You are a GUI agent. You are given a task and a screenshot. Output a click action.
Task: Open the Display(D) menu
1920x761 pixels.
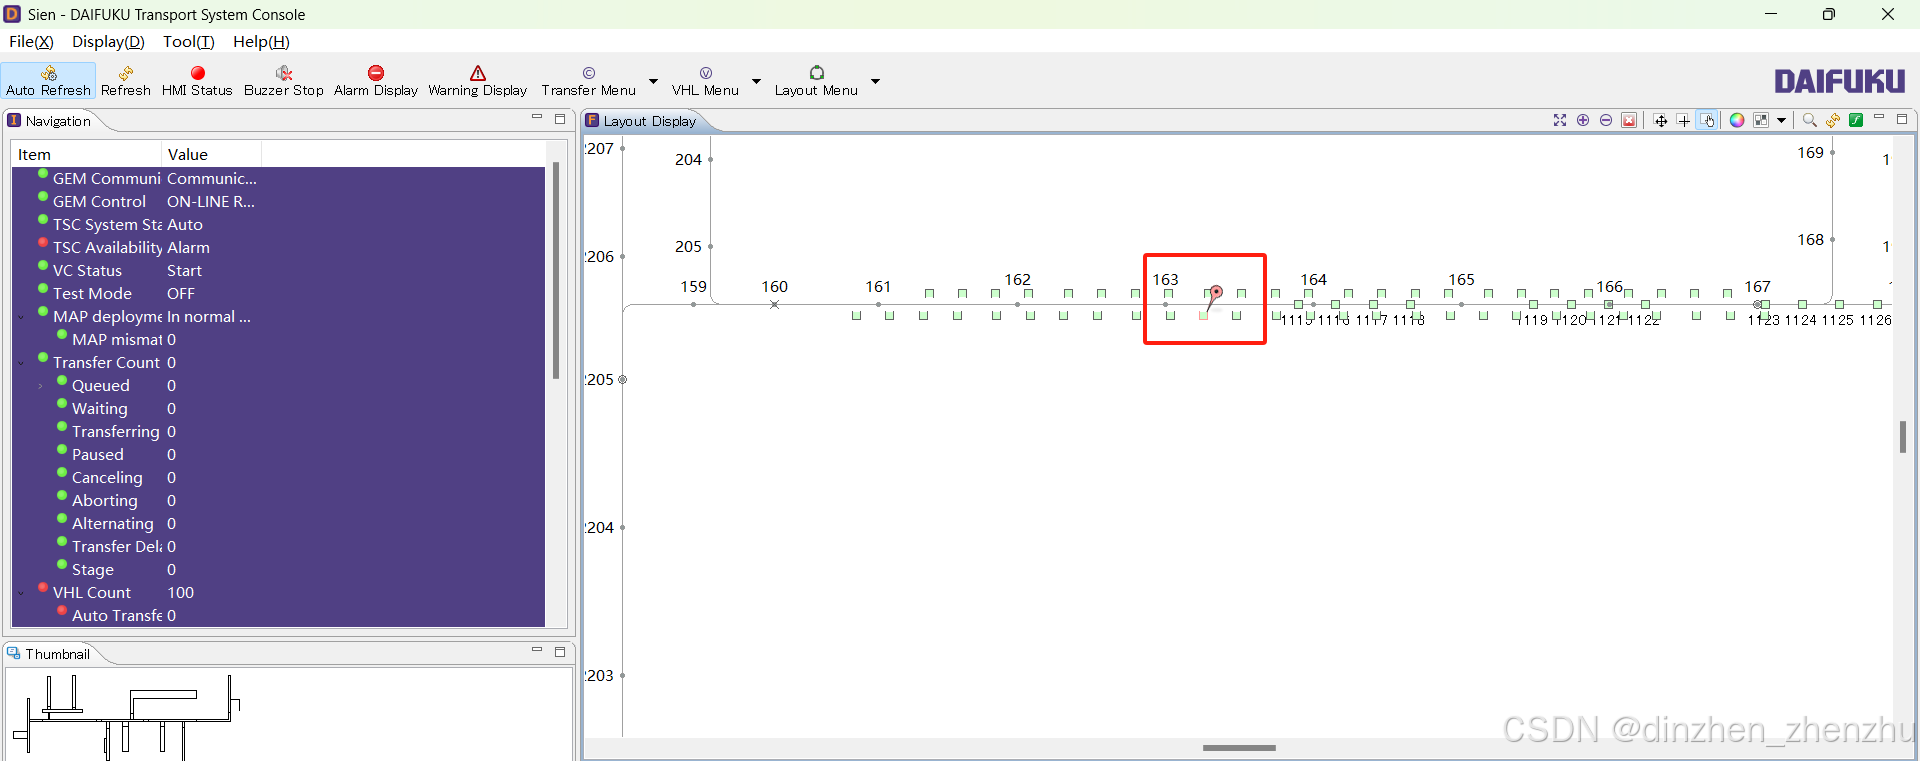[108, 41]
